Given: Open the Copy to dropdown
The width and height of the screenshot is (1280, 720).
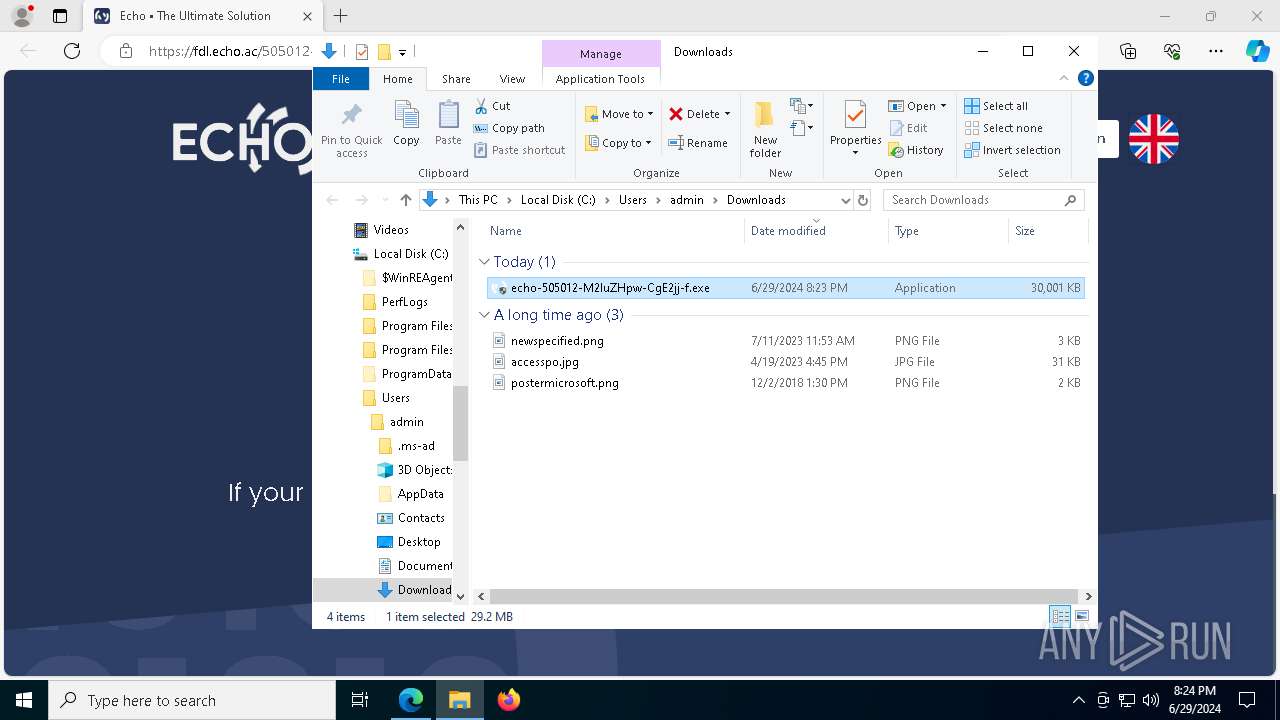Looking at the screenshot, I should 619,143.
